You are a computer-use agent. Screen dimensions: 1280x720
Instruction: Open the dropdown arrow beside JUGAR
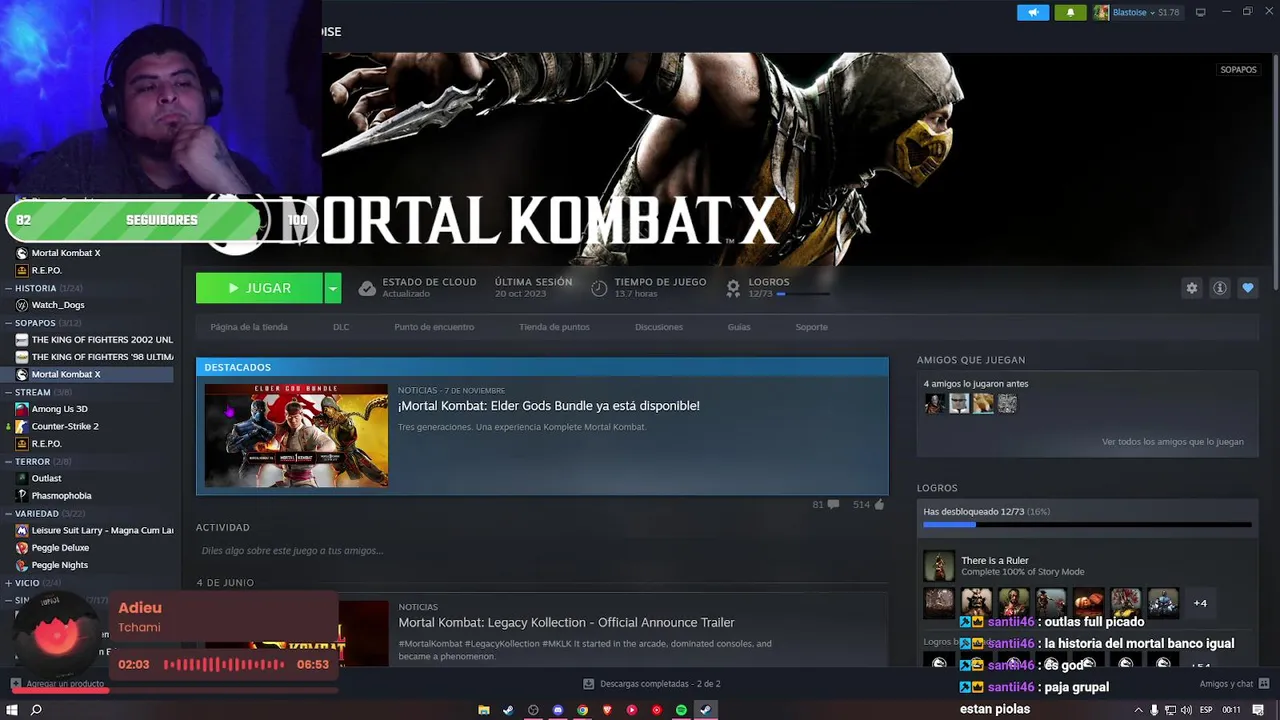(332, 288)
